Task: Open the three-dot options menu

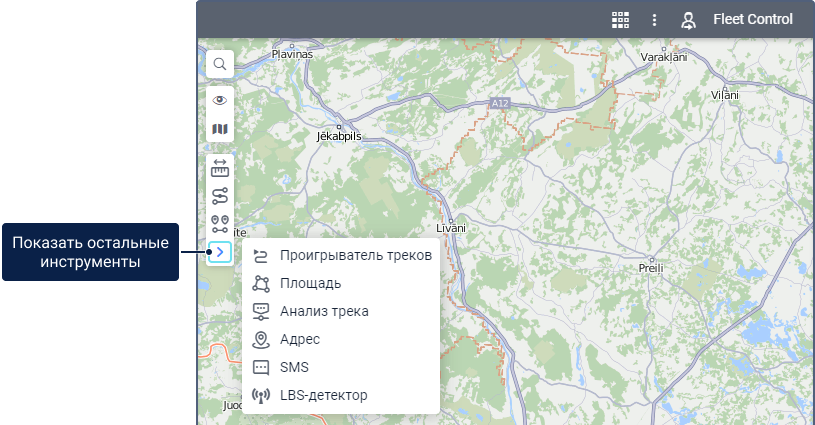Action: (x=654, y=20)
